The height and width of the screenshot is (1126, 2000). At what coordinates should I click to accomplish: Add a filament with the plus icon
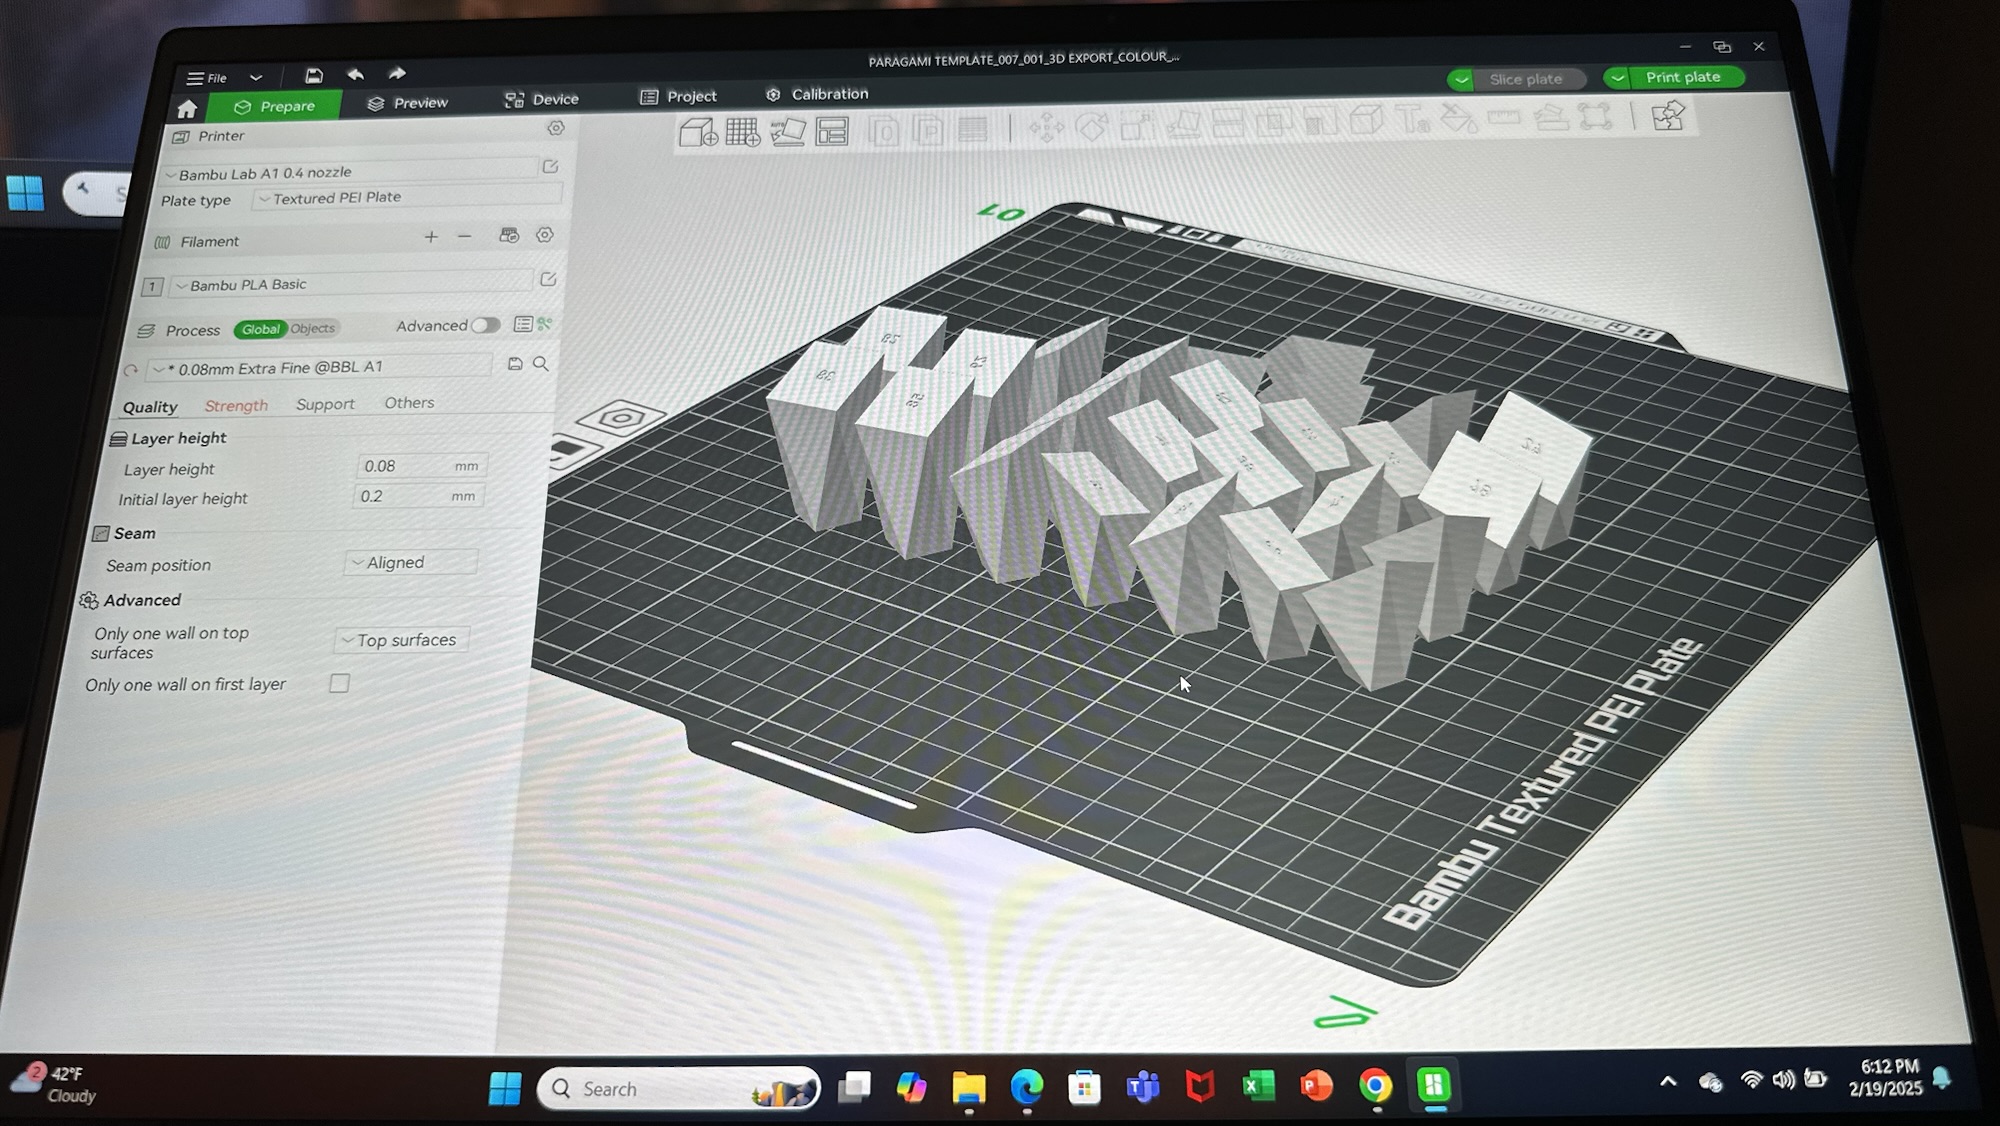click(431, 237)
